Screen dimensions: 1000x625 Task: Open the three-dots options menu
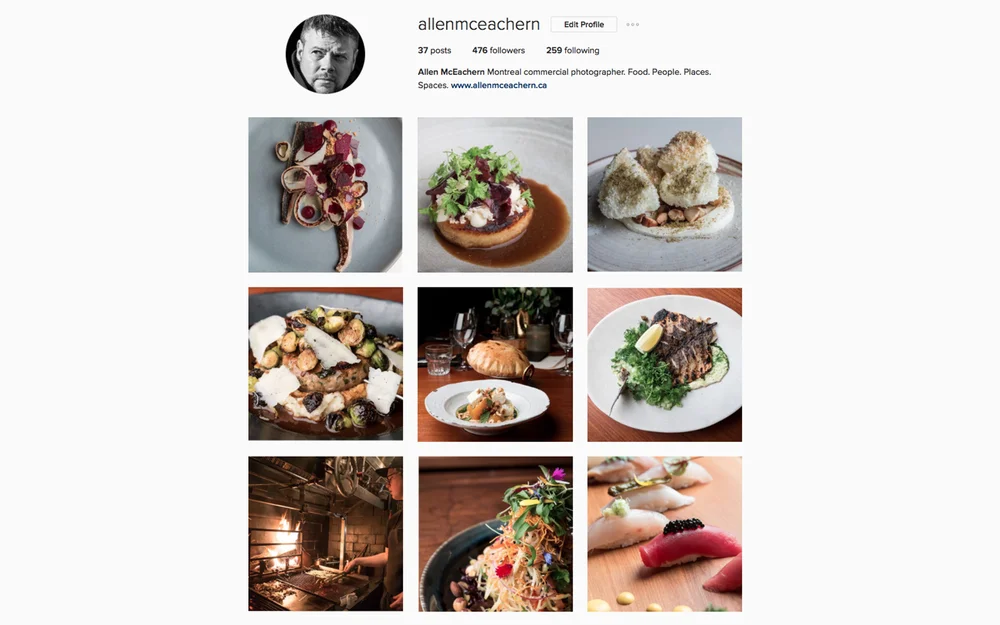tap(632, 25)
